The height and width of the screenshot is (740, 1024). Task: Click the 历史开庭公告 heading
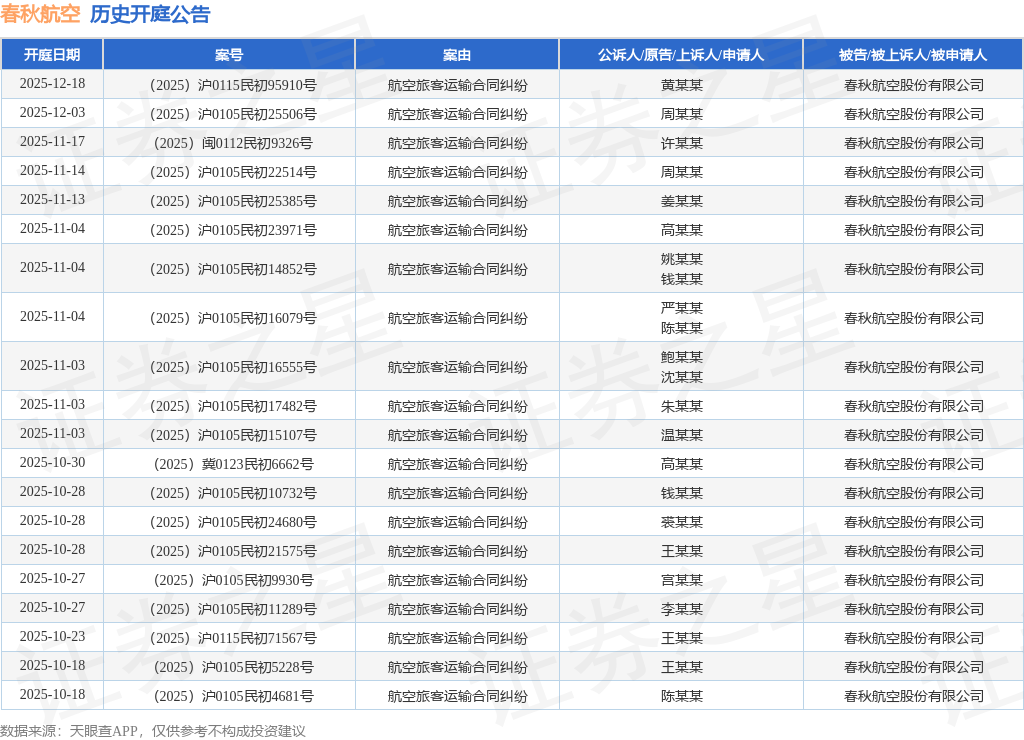tap(150, 14)
